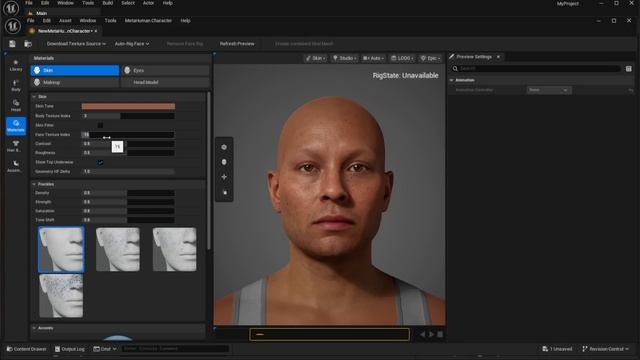Screen dimensions: 640x360
Task: Click the Refresh Preview button
Action: tap(237, 44)
